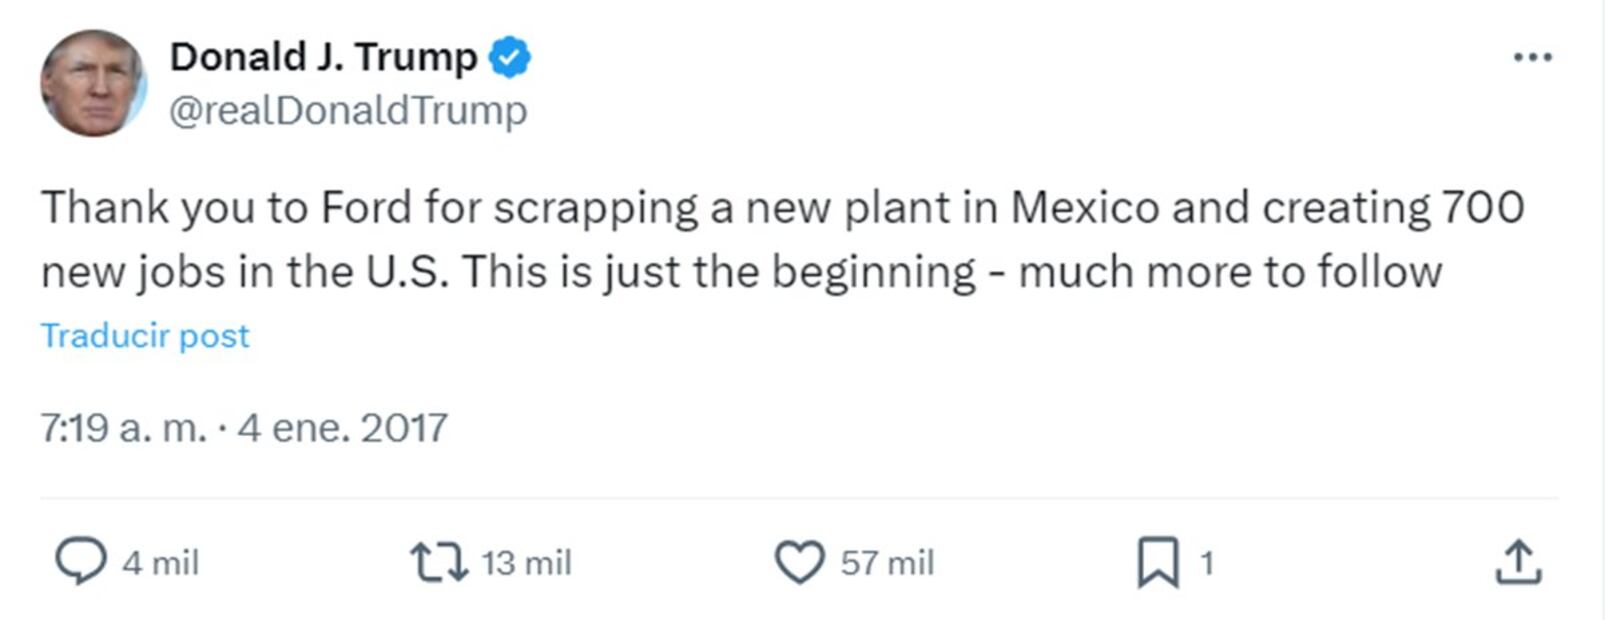Image resolution: width=1605 pixels, height=620 pixels.
Task: Click the blue verified badge next to the name
Action: (508, 57)
